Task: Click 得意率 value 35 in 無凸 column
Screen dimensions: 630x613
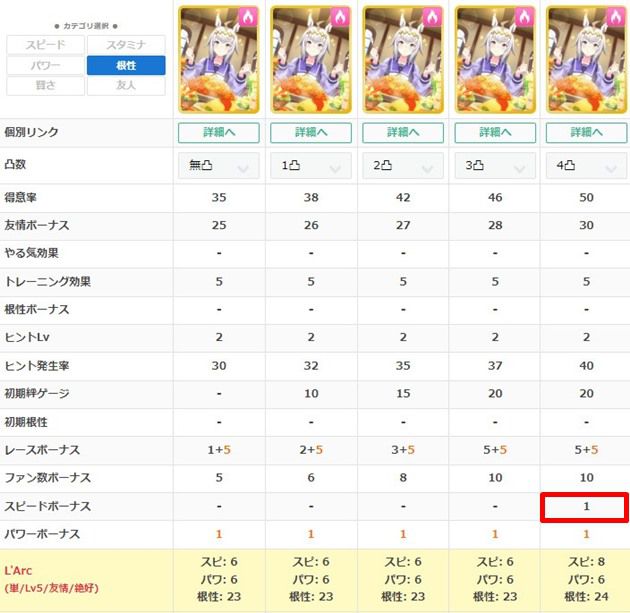Action: pos(219,198)
